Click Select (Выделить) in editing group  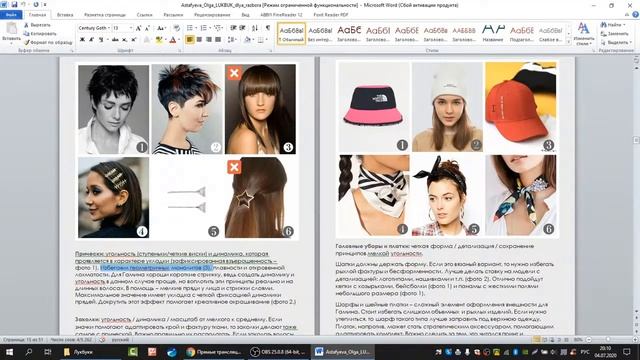pos(616,42)
